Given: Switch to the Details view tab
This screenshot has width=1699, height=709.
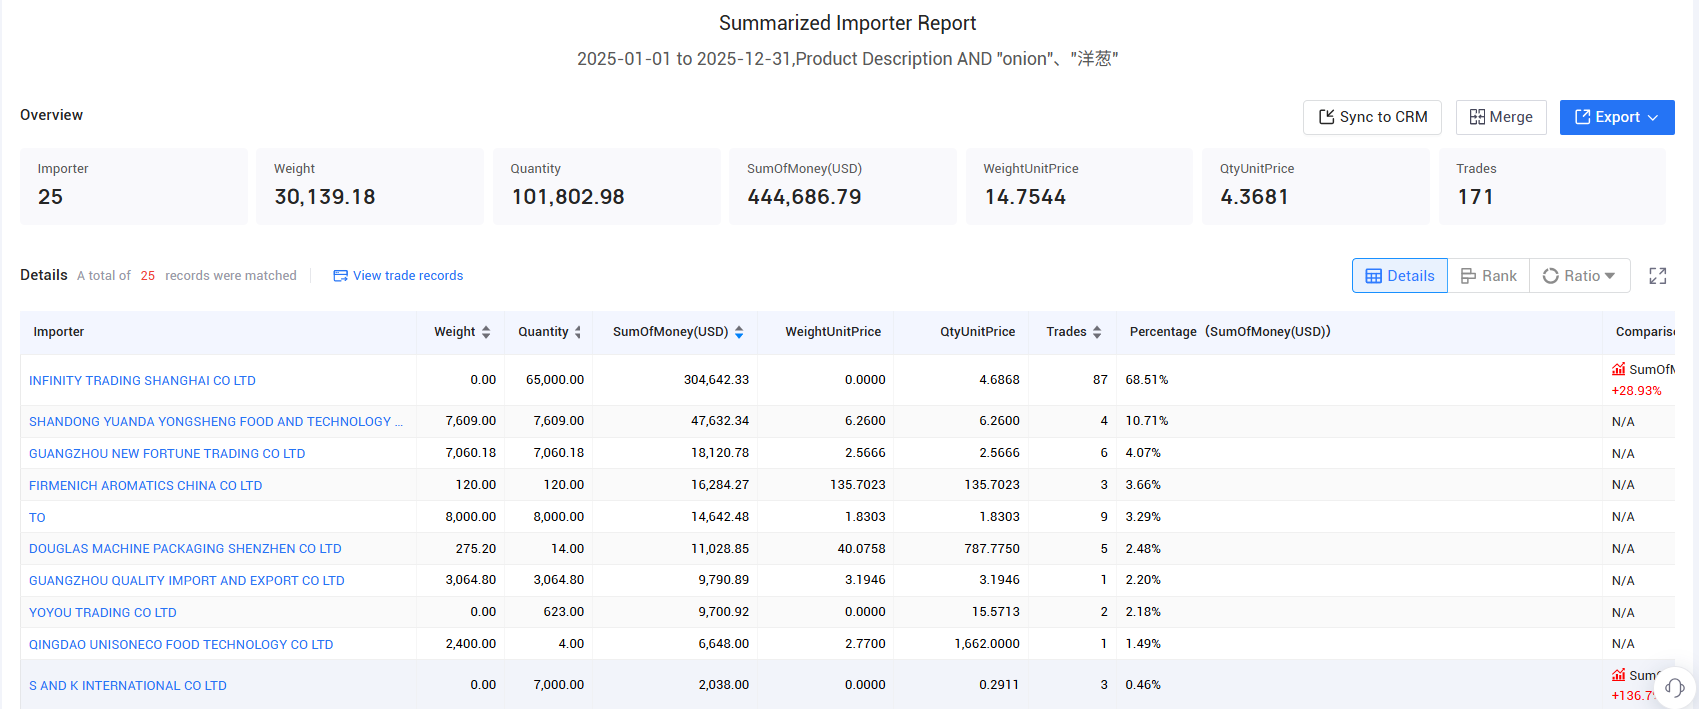Looking at the screenshot, I should click(x=1400, y=276).
